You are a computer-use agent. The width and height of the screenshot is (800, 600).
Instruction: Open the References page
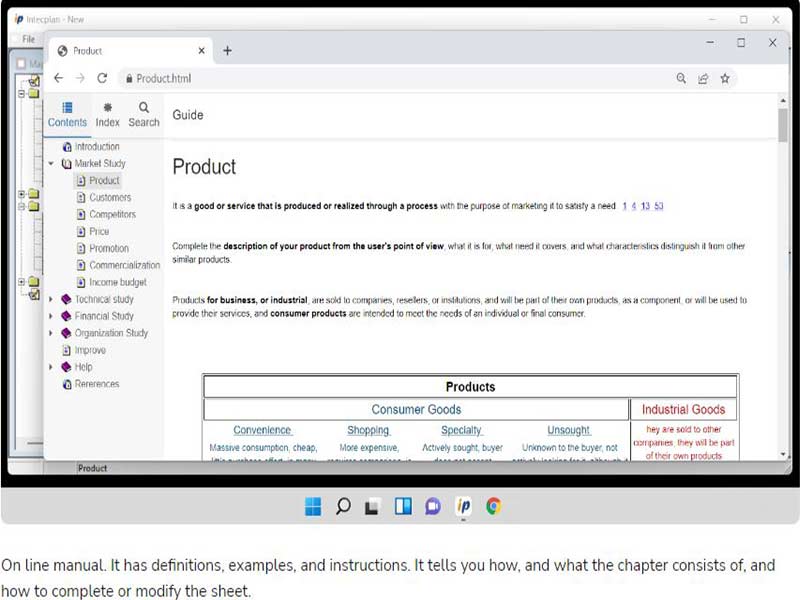tap(97, 384)
